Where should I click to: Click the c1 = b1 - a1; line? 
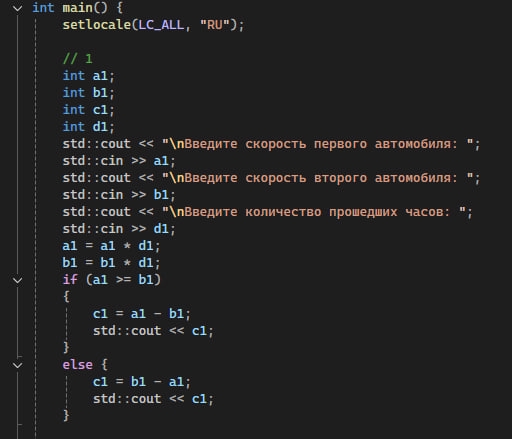click(x=142, y=382)
